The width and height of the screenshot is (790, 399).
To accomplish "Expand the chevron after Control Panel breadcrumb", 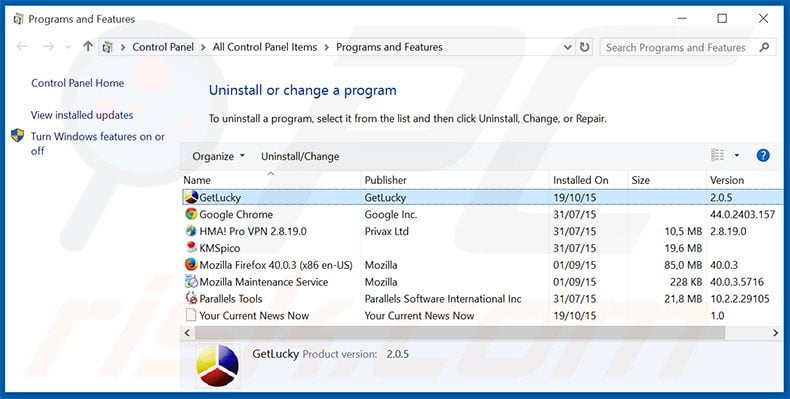I will [x=203, y=47].
